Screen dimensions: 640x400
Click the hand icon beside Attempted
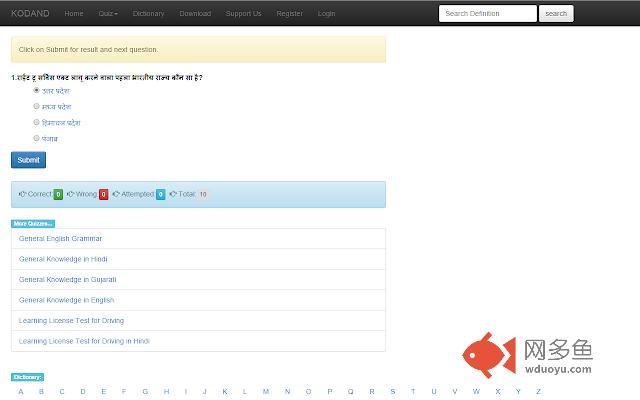pos(116,194)
